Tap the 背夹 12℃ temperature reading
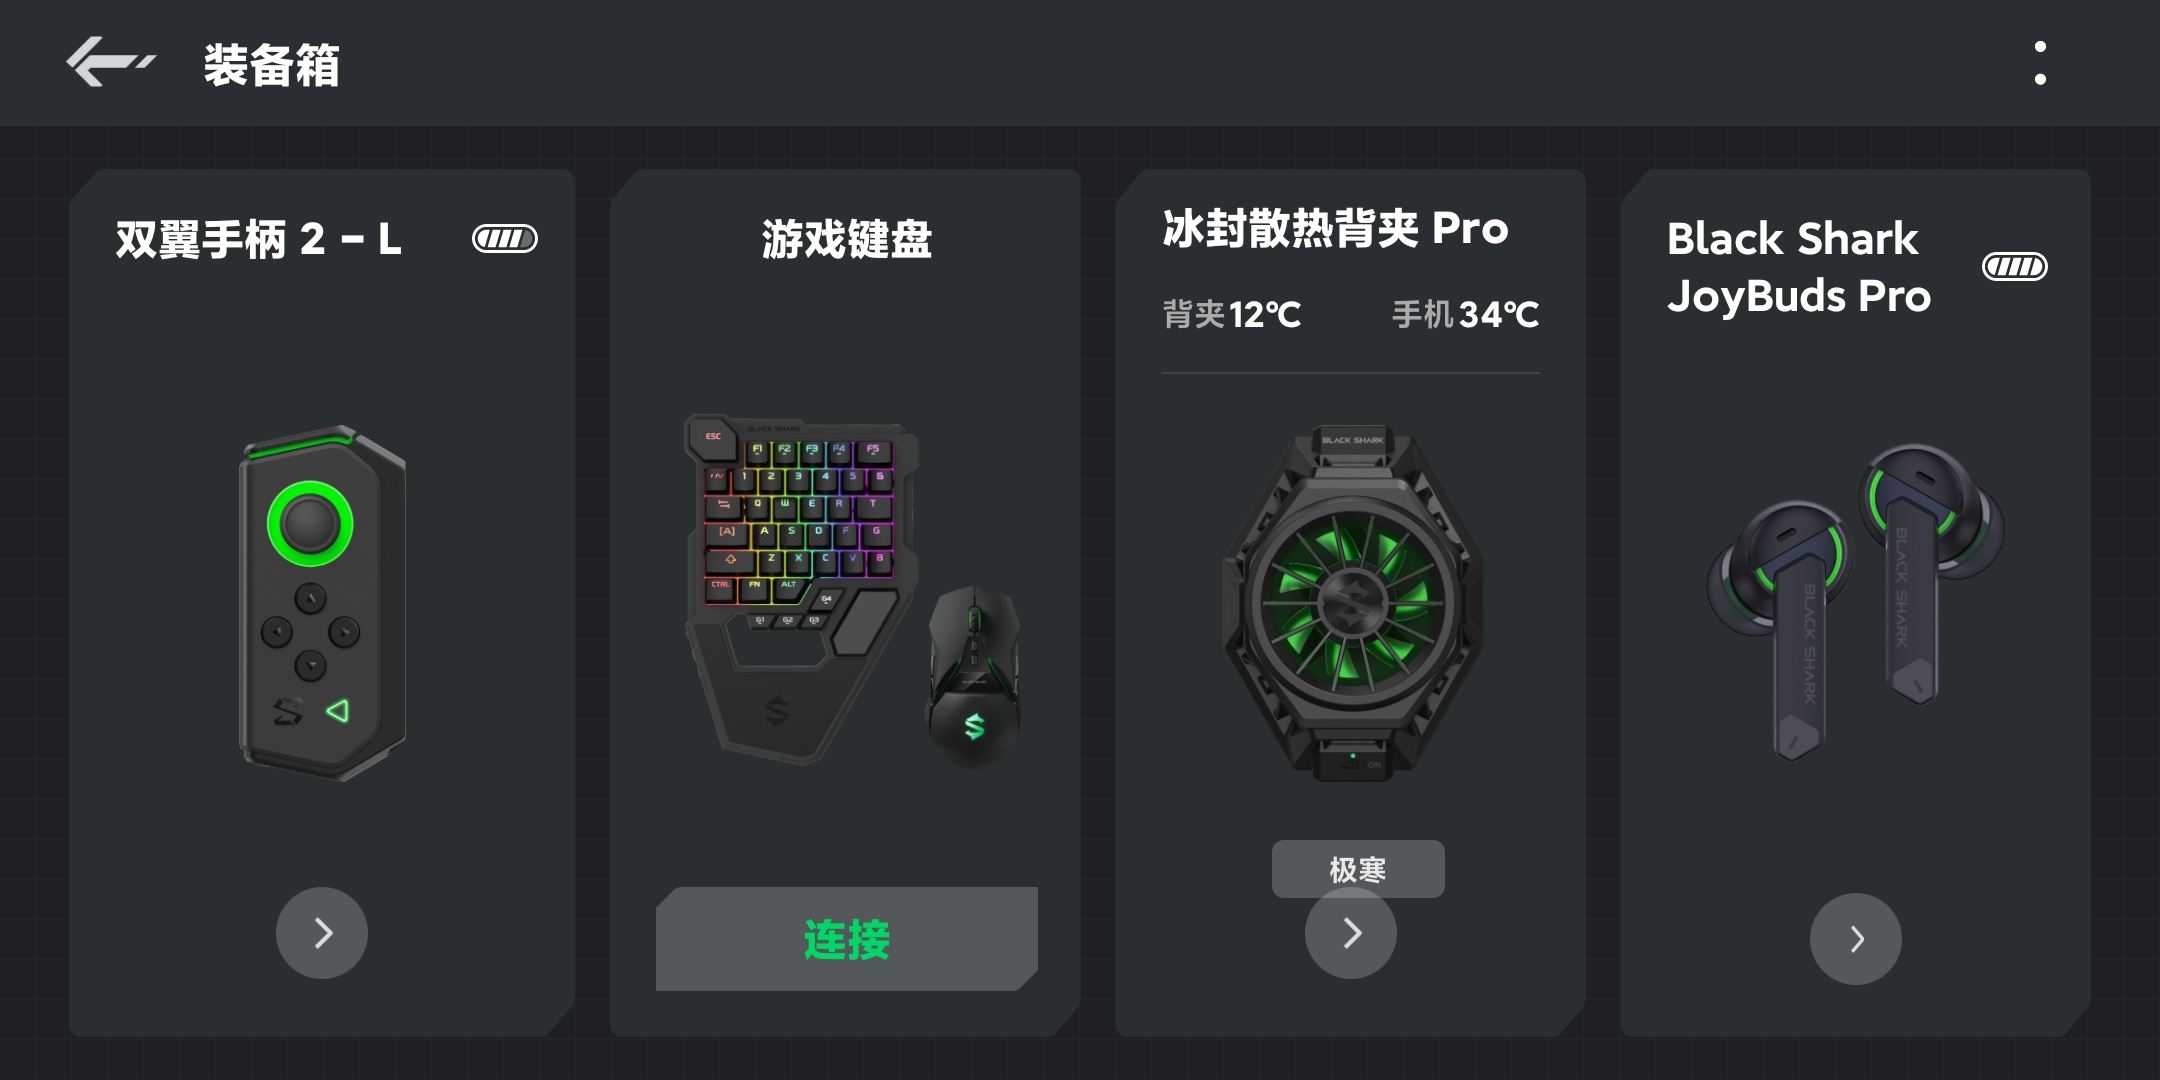2160x1080 pixels. tap(1232, 315)
